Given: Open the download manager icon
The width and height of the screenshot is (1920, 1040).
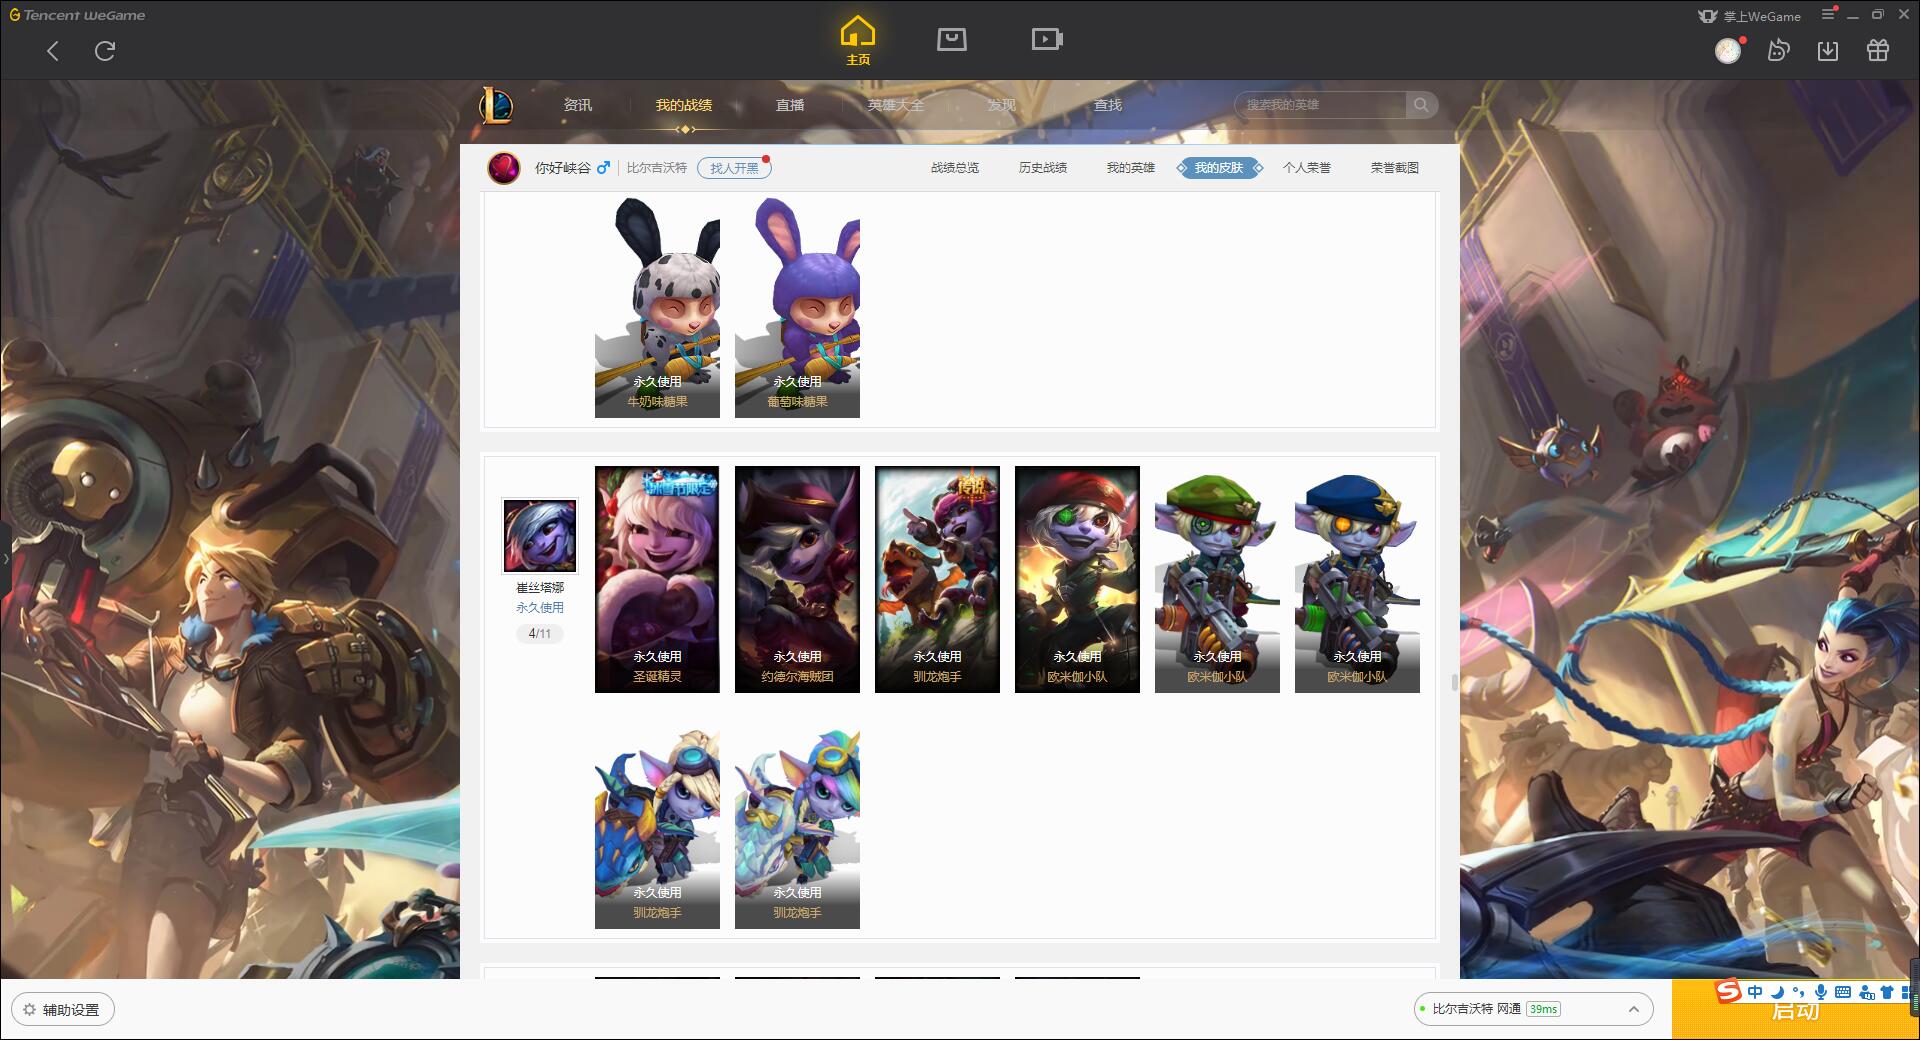Looking at the screenshot, I should [1828, 51].
